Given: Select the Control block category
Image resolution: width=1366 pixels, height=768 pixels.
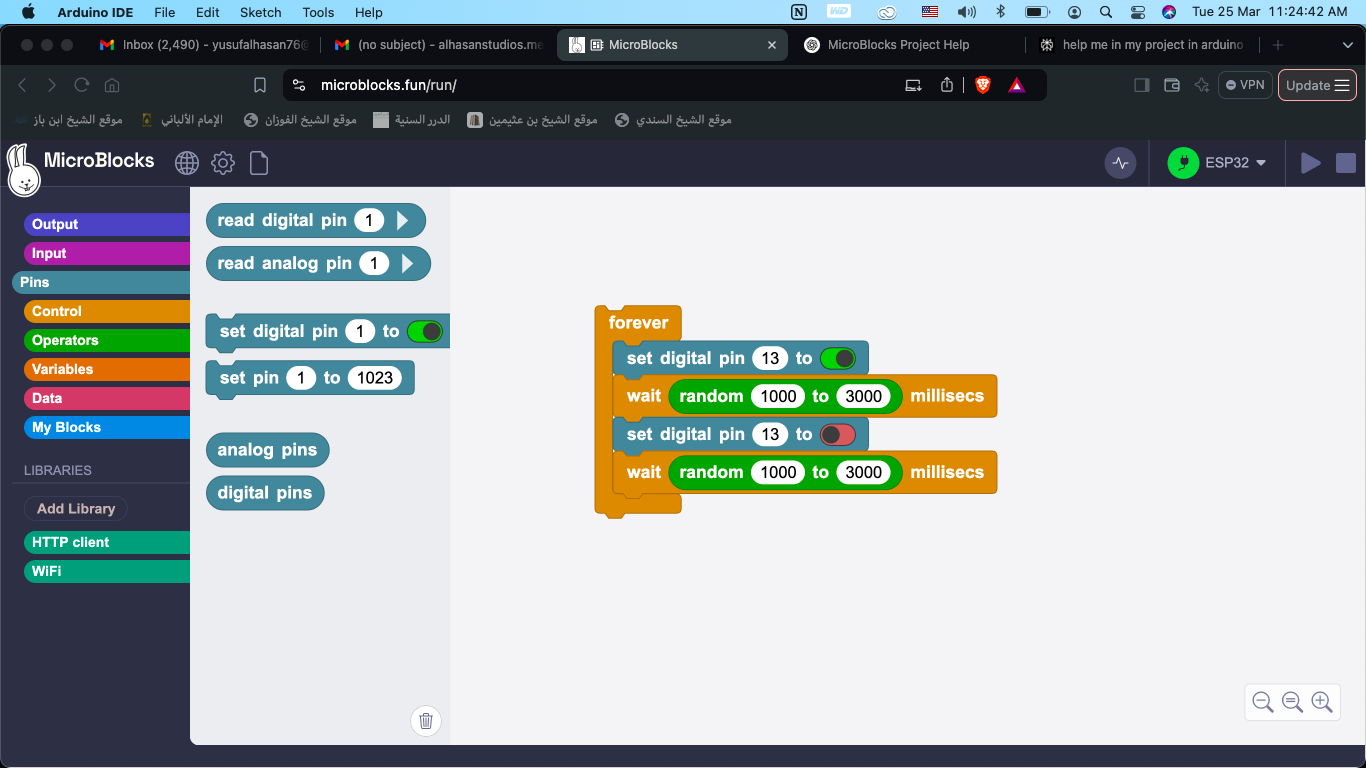Looking at the screenshot, I should (x=107, y=311).
